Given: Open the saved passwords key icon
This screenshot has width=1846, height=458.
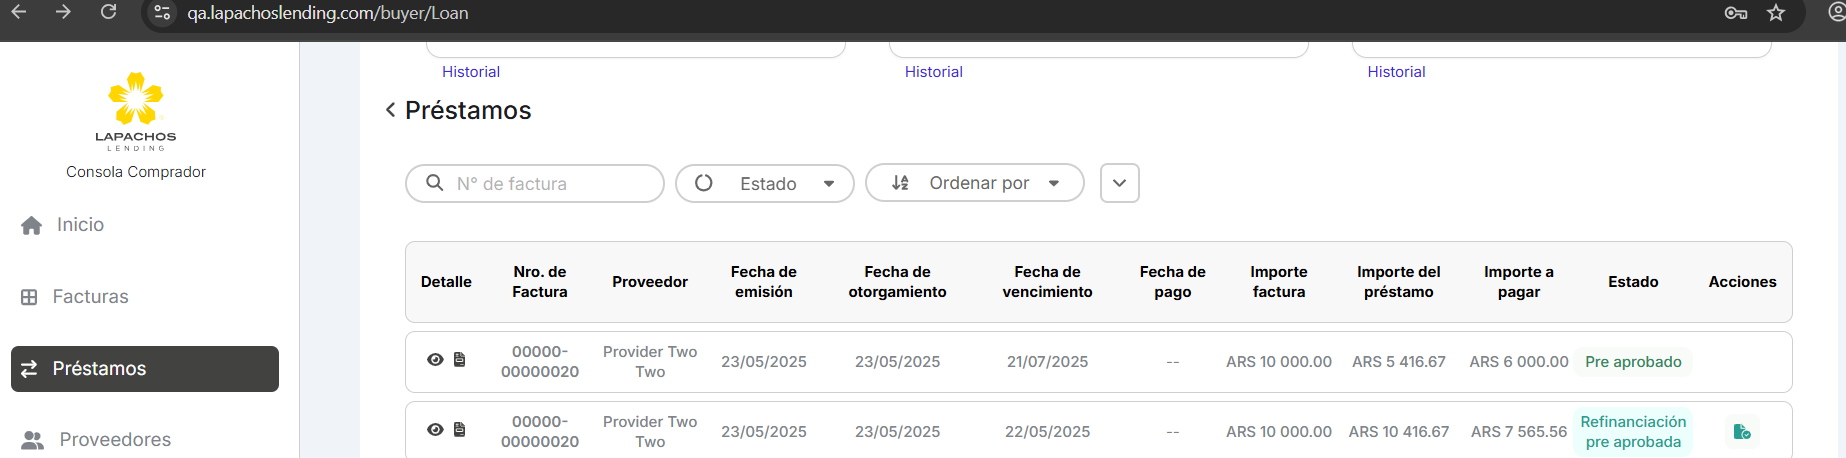Looking at the screenshot, I should [x=1736, y=13].
